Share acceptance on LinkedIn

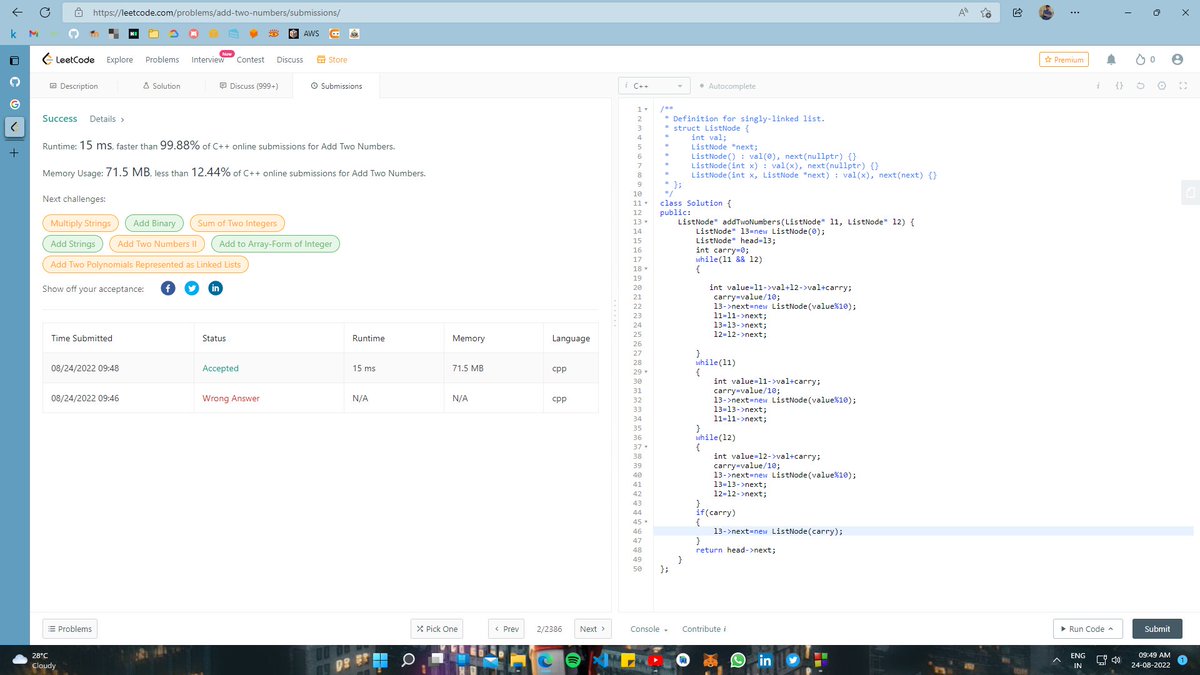tap(215, 289)
